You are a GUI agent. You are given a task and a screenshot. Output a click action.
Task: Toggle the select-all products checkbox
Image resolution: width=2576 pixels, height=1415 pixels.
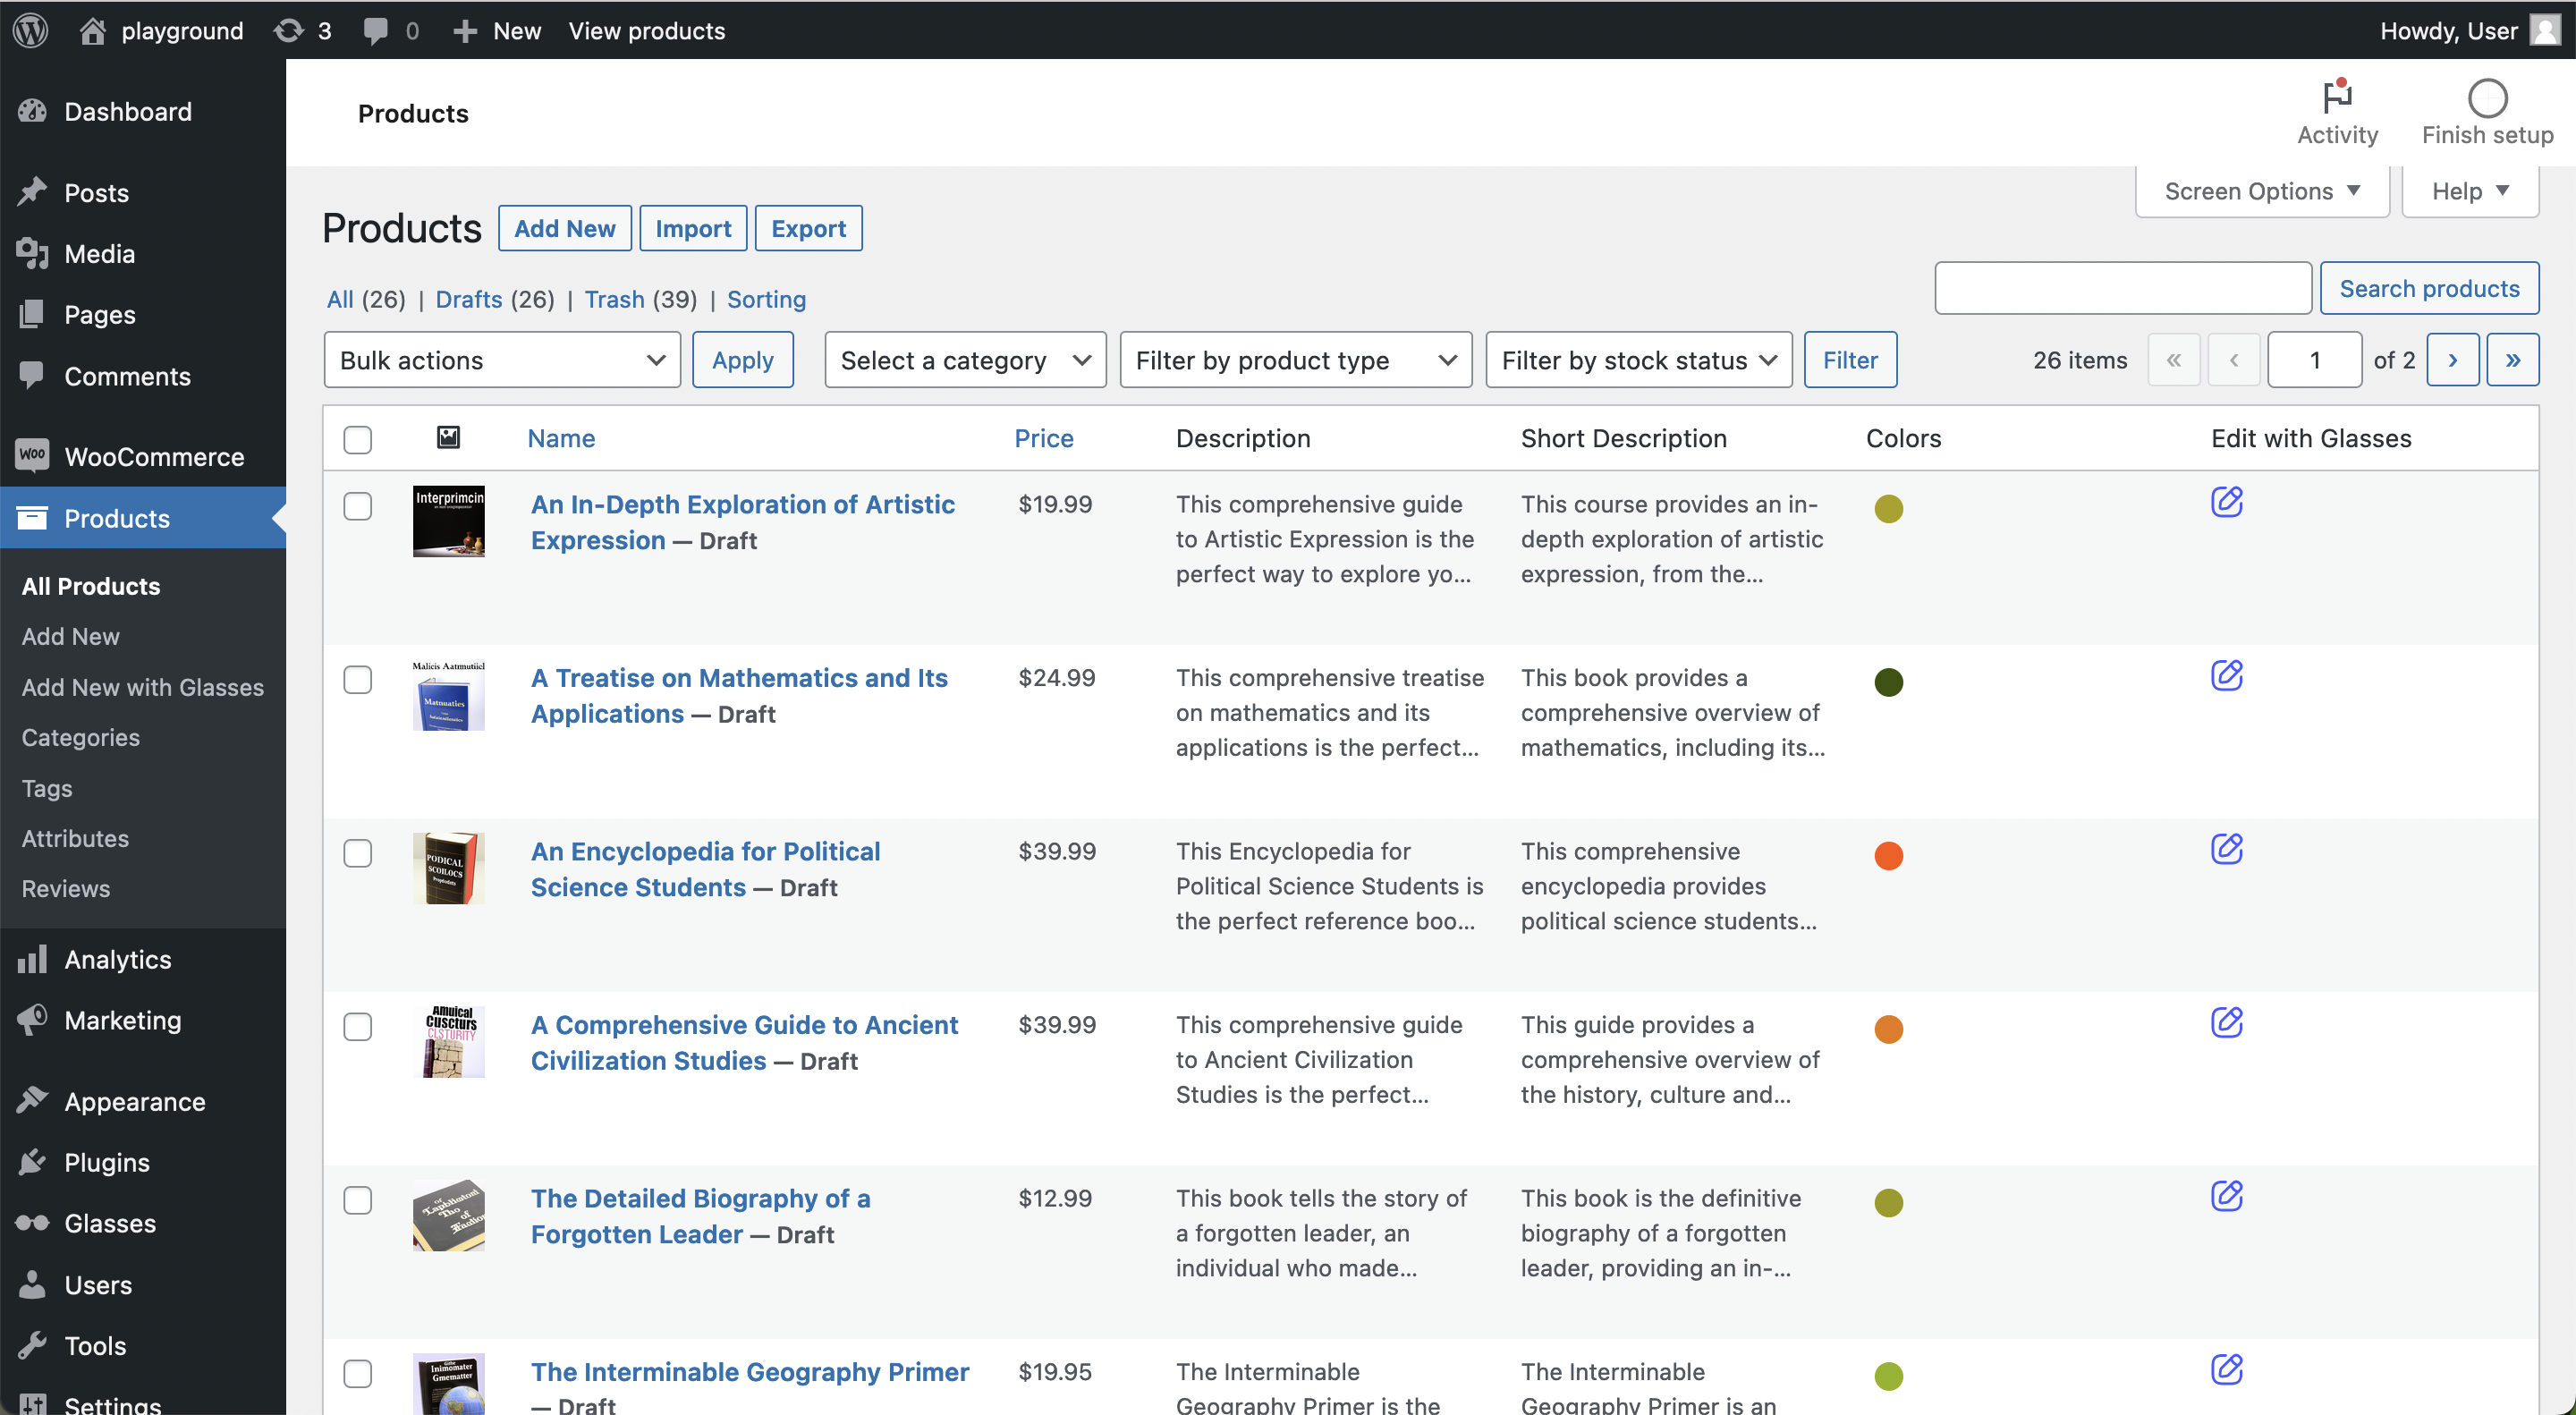pos(357,439)
